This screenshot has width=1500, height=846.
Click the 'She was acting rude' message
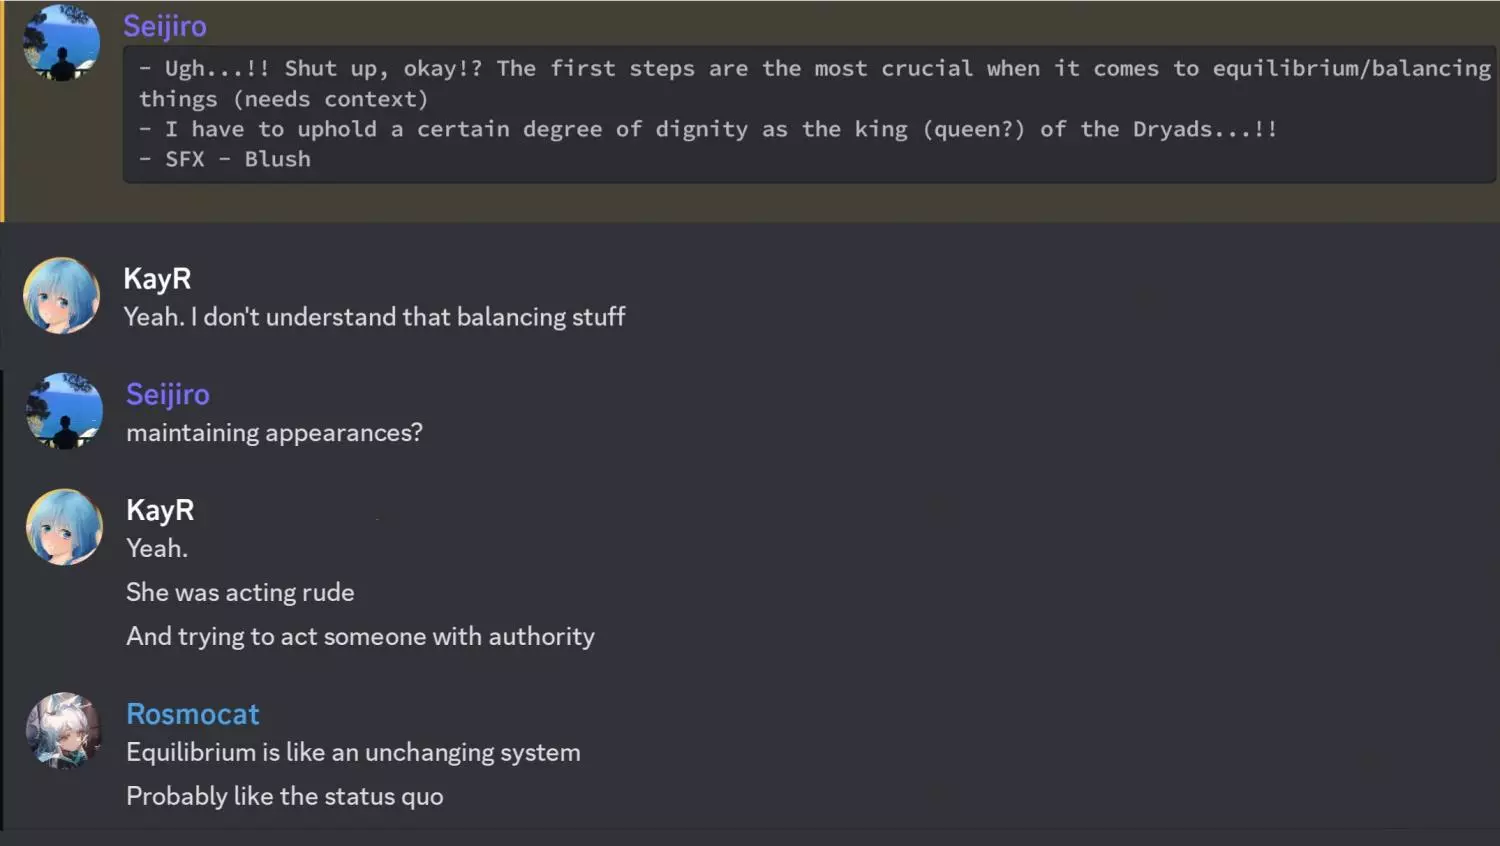coord(240,593)
